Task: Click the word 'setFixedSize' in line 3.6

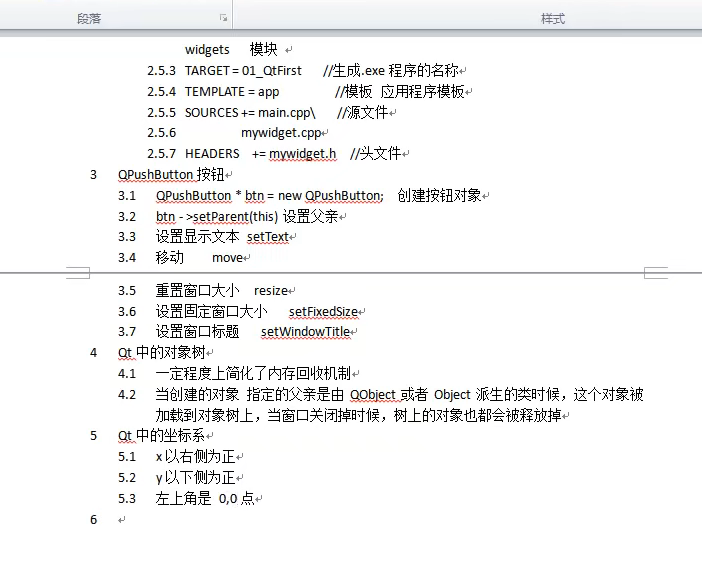Action: (323, 312)
